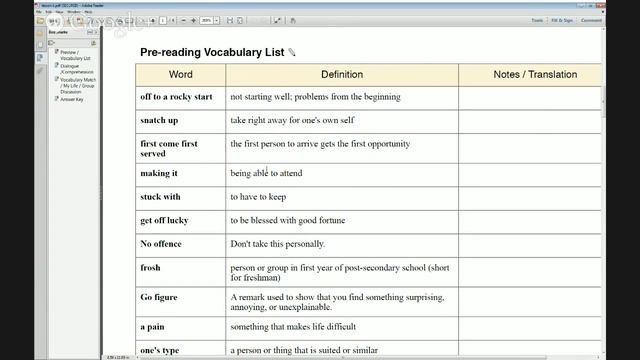
Task: Click the read mode expand icon
Action: coord(277,20)
